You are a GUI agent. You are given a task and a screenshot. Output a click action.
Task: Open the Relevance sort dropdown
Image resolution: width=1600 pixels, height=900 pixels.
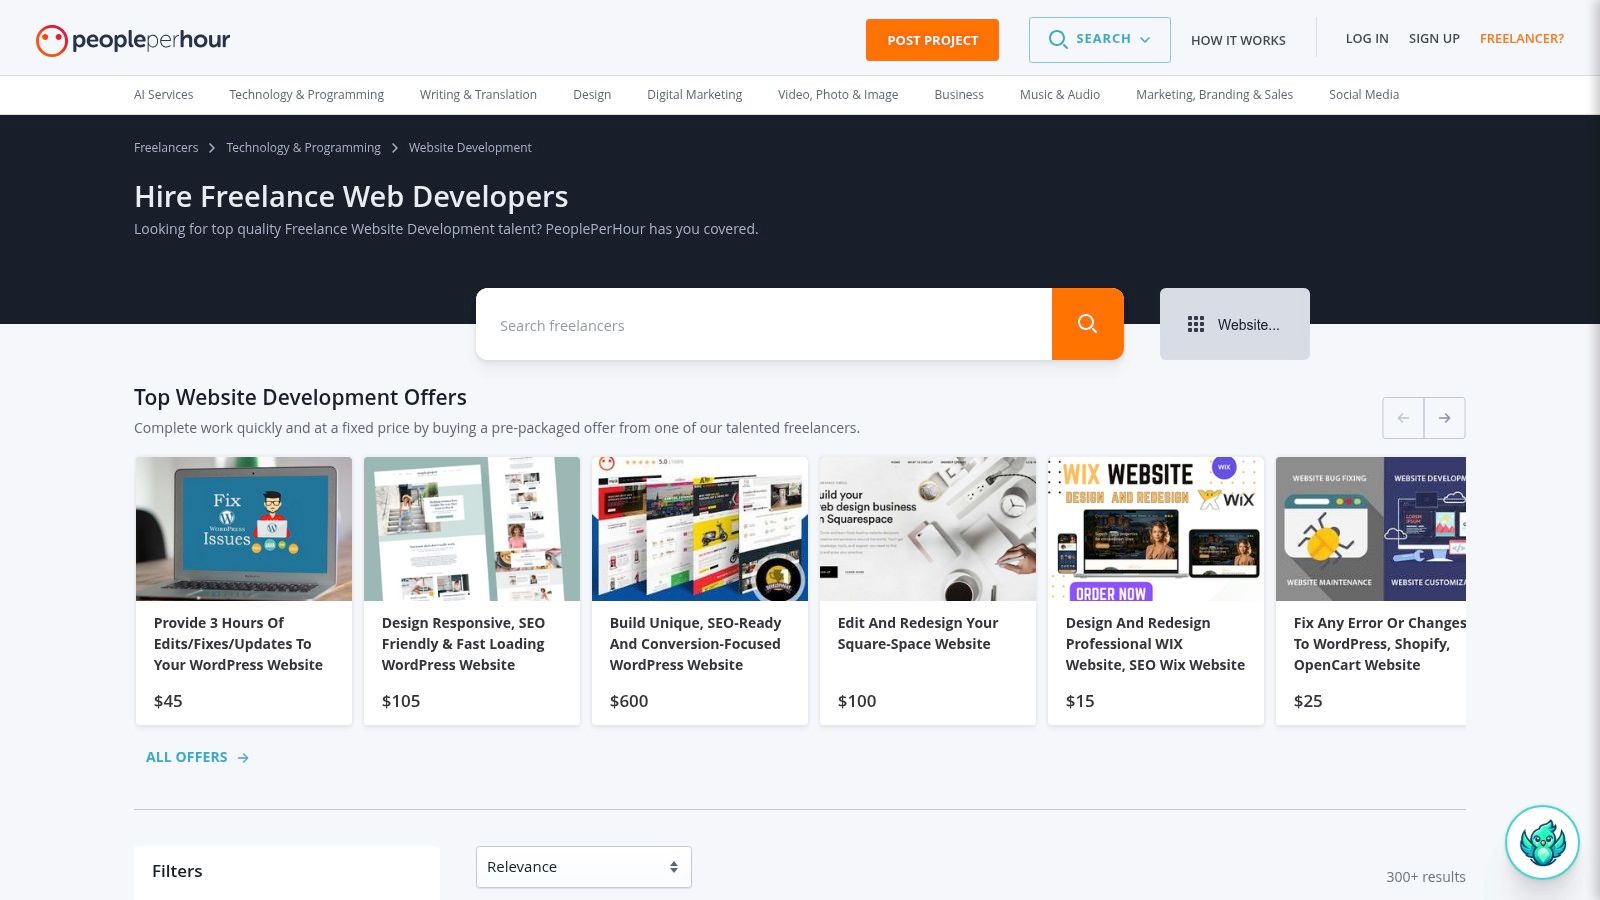tap(583, 867)
